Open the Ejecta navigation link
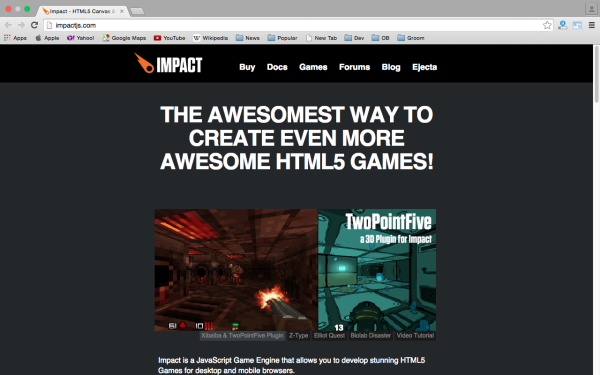The height and width of the screenshot is (375, 600). click(424, 67)
